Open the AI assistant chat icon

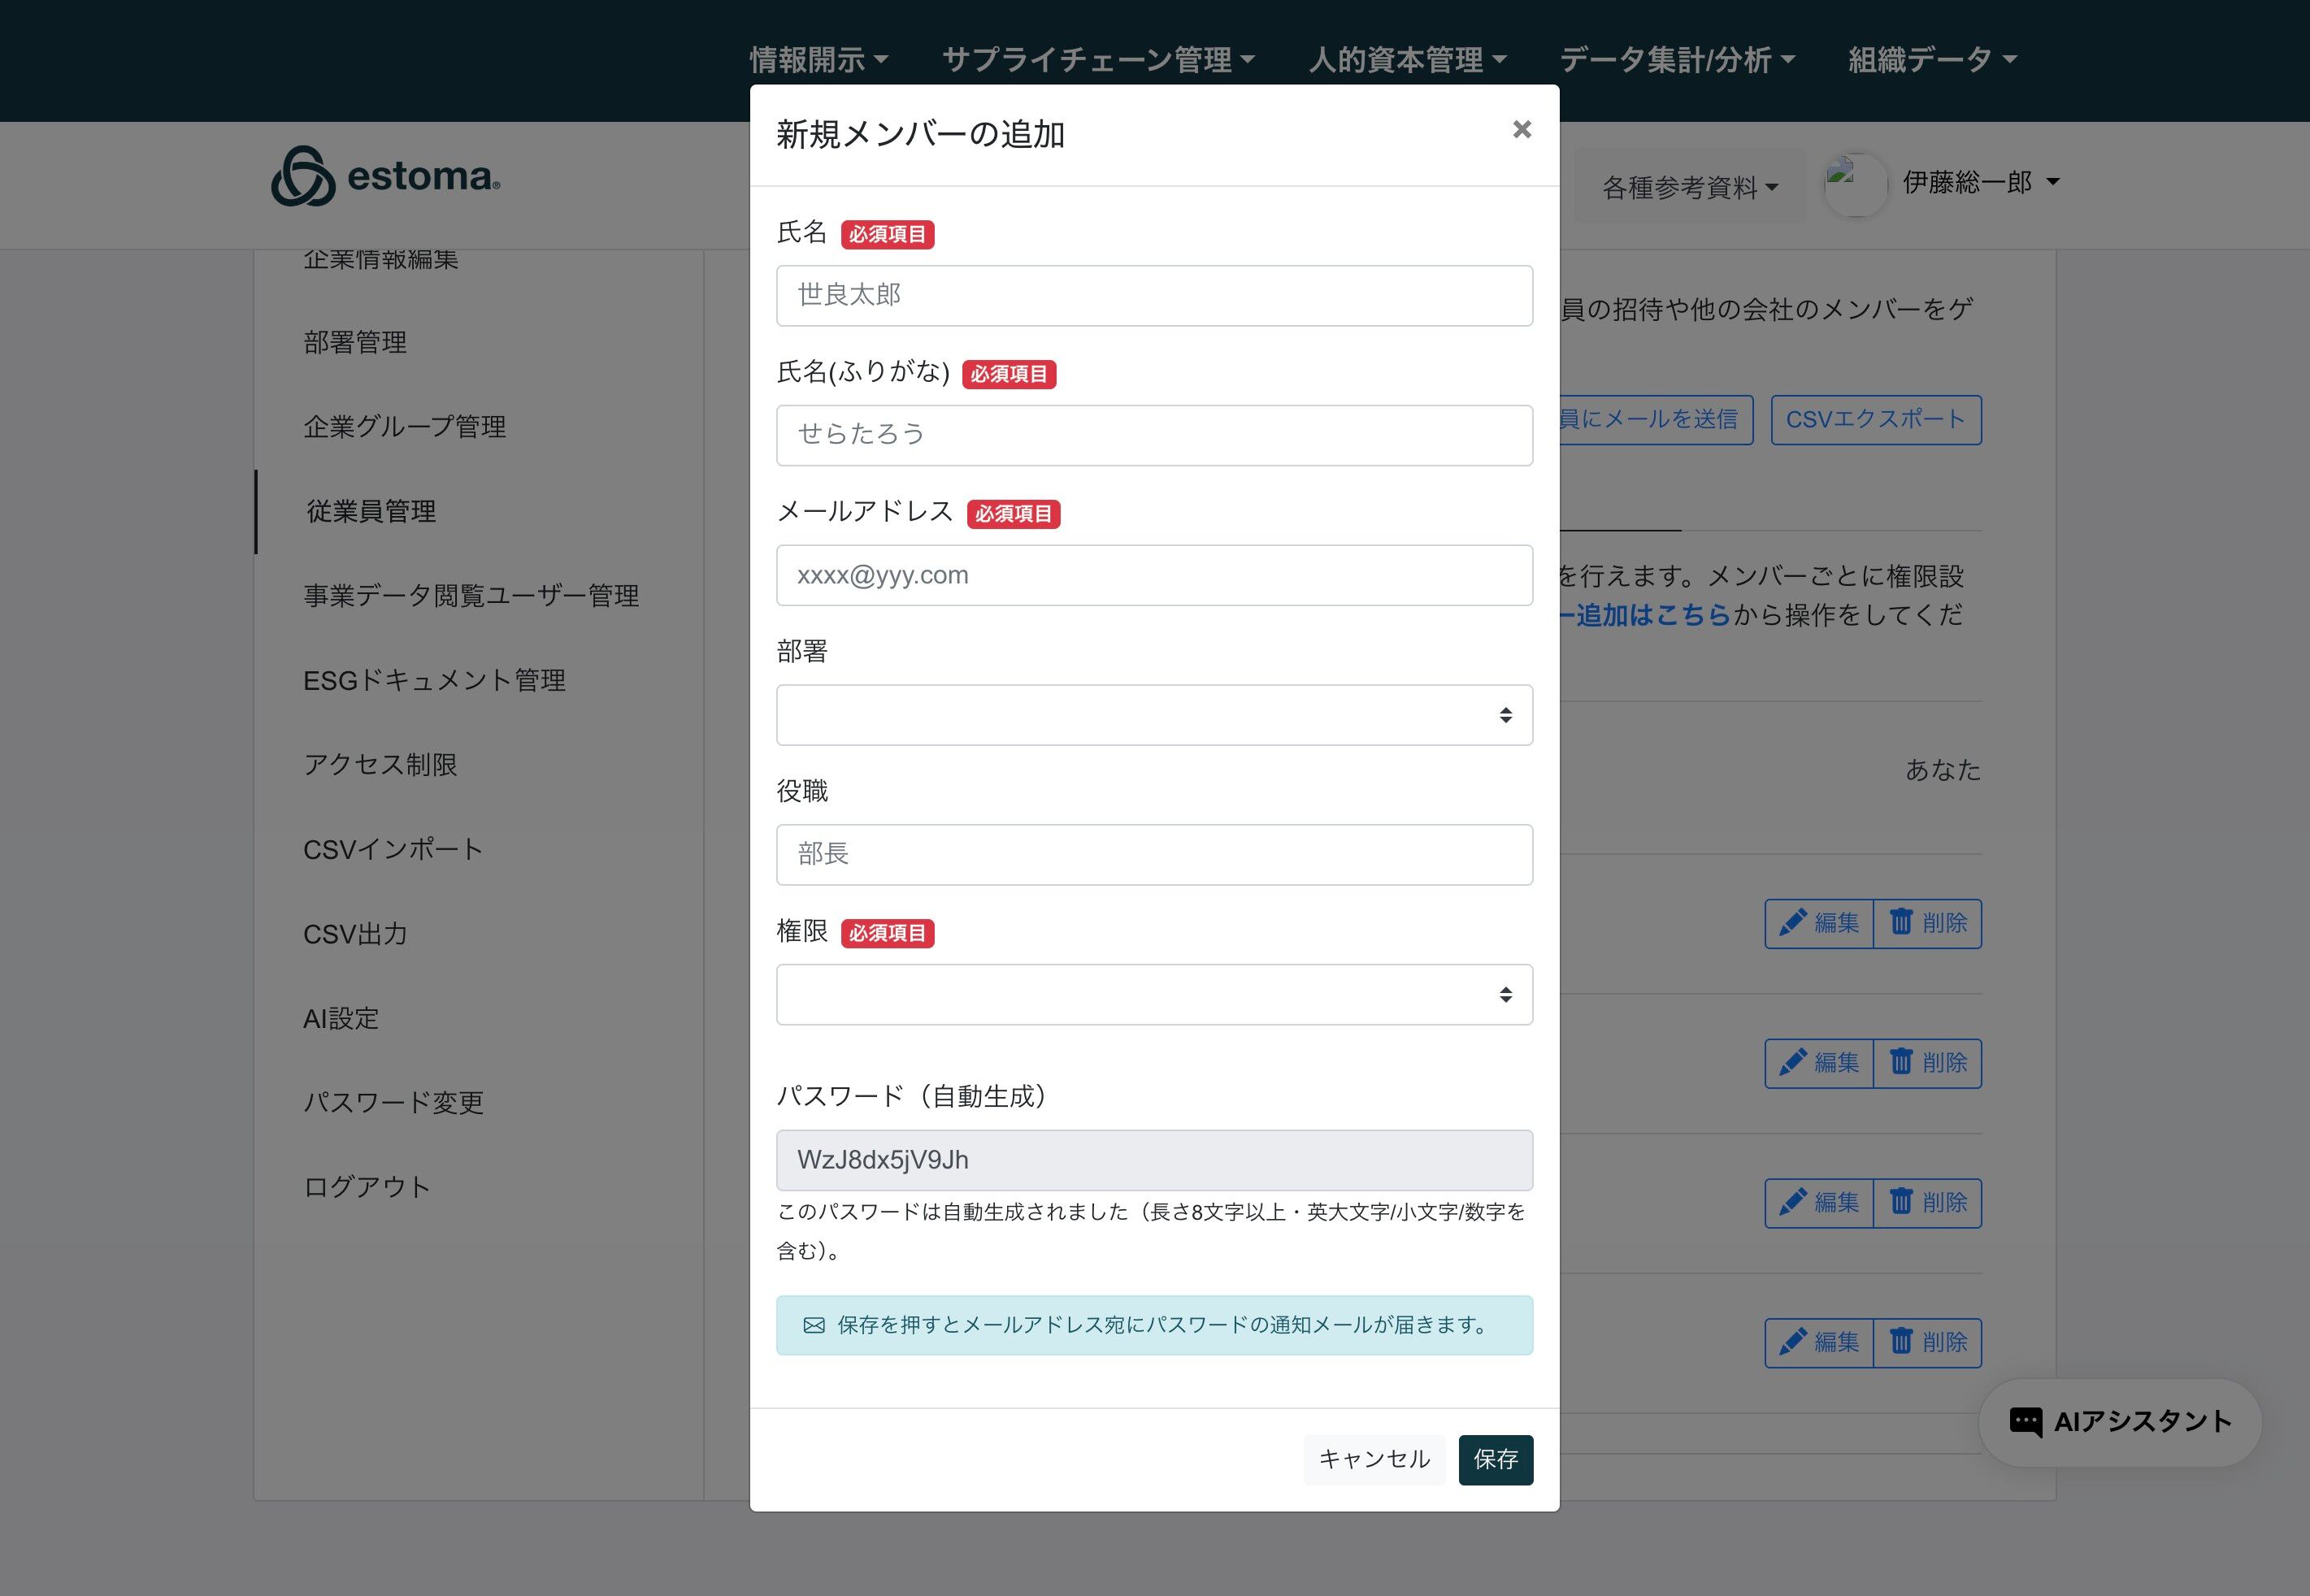(x=2025, y=1421)
